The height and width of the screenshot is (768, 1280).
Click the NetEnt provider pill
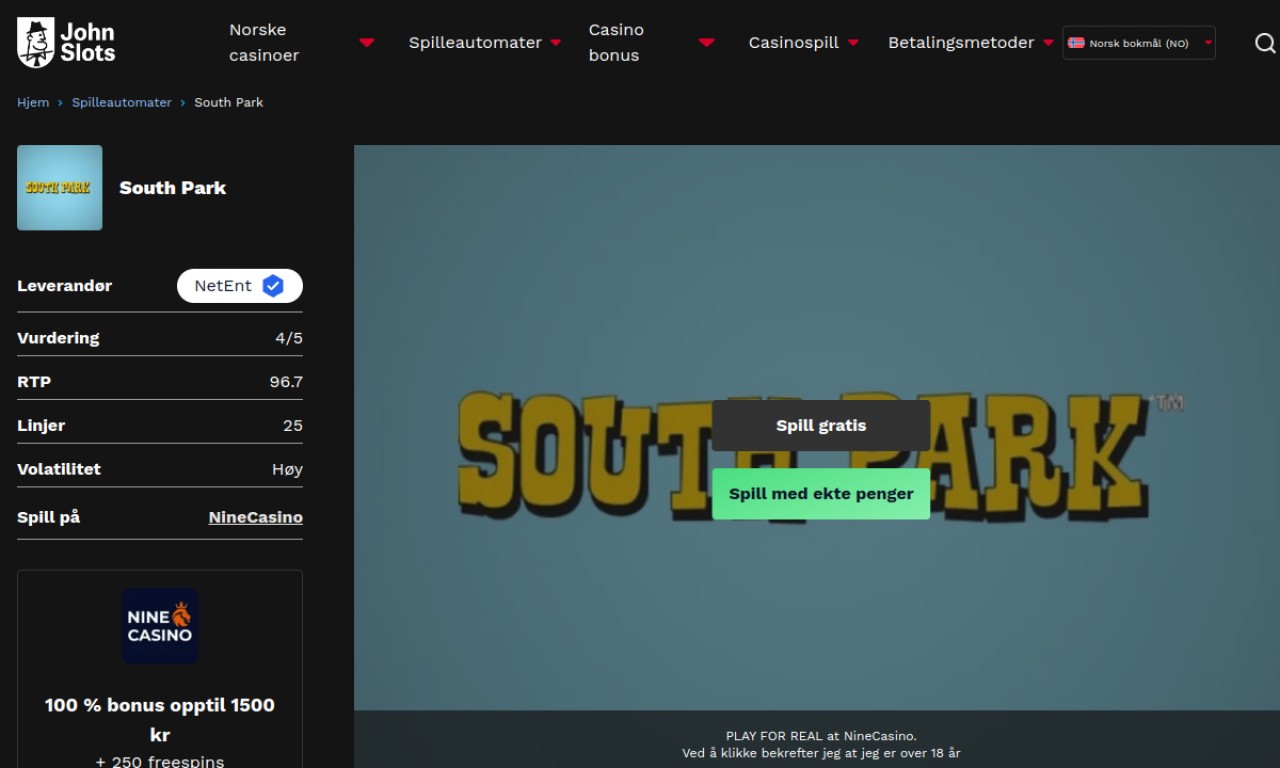pos(240,286)
